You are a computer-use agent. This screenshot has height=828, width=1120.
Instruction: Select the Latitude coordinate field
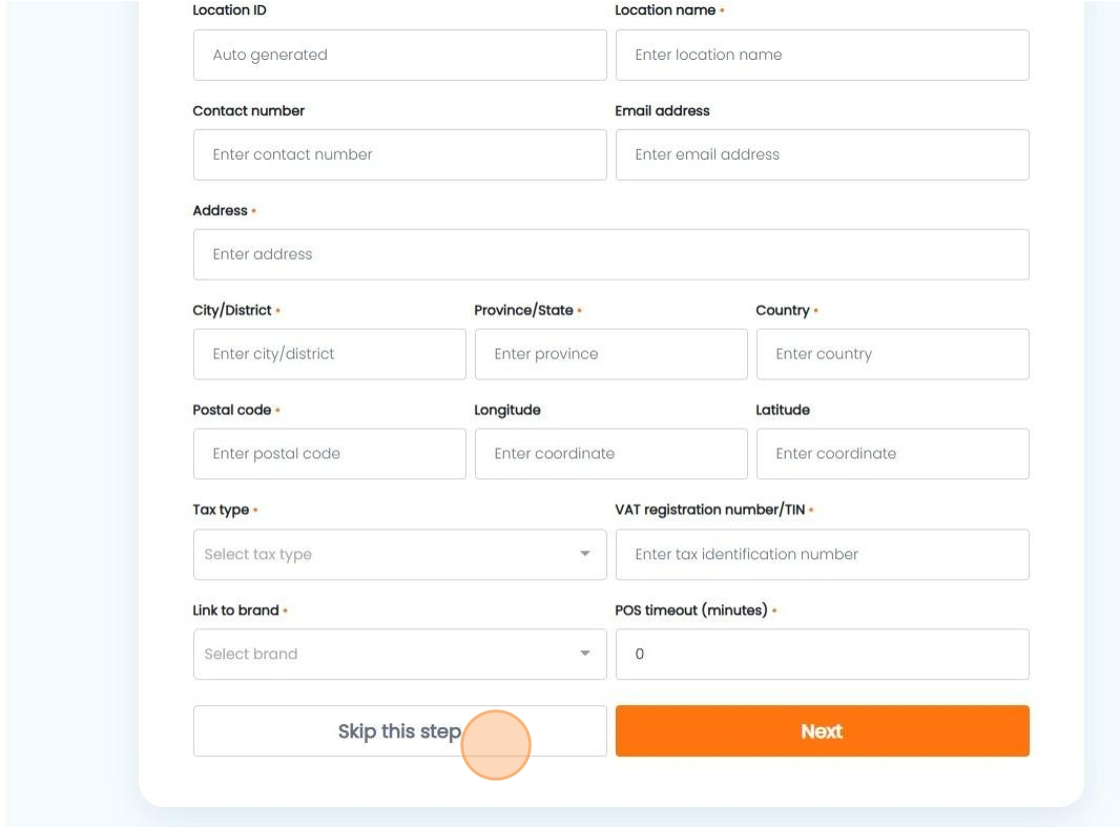pos(893,454)
